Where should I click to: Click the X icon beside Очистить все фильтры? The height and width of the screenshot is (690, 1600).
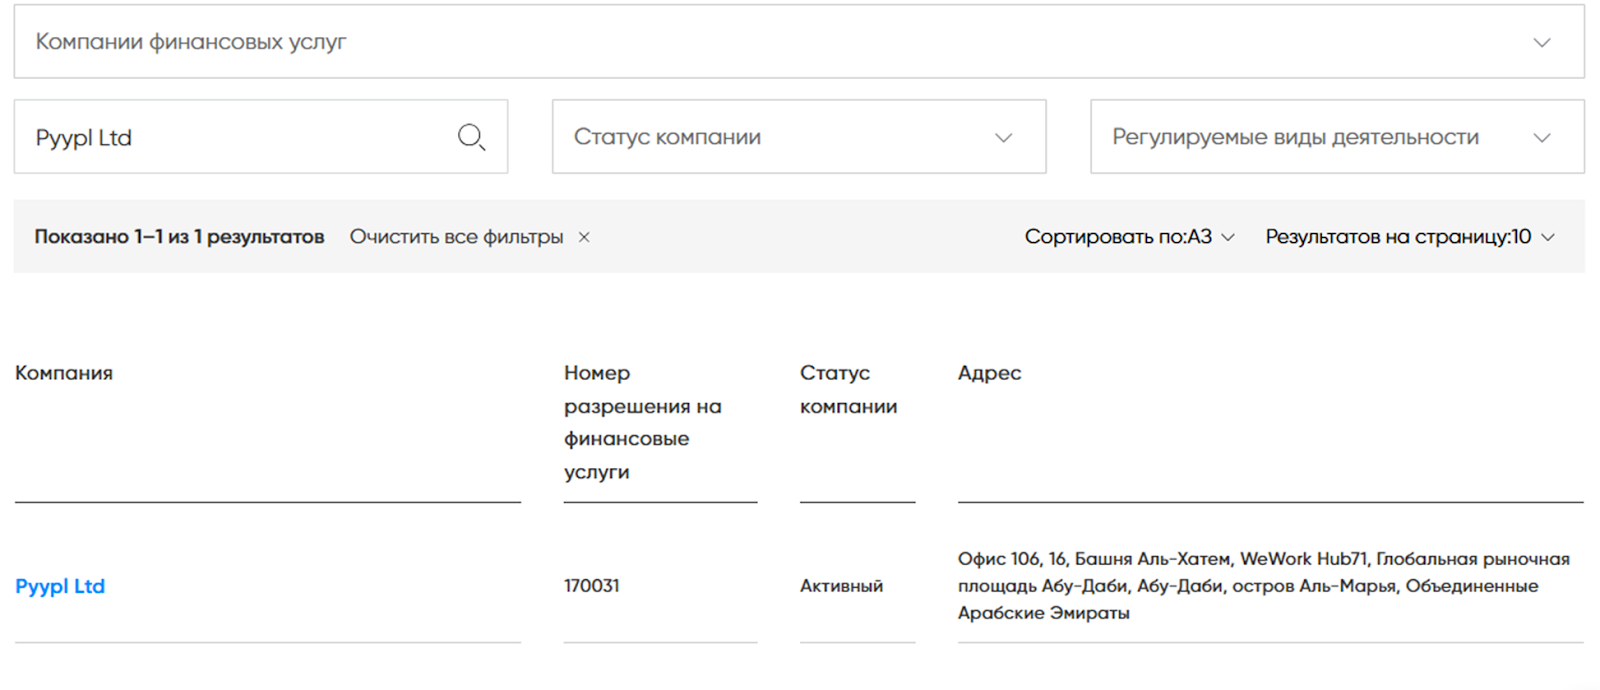pos(584,237)
